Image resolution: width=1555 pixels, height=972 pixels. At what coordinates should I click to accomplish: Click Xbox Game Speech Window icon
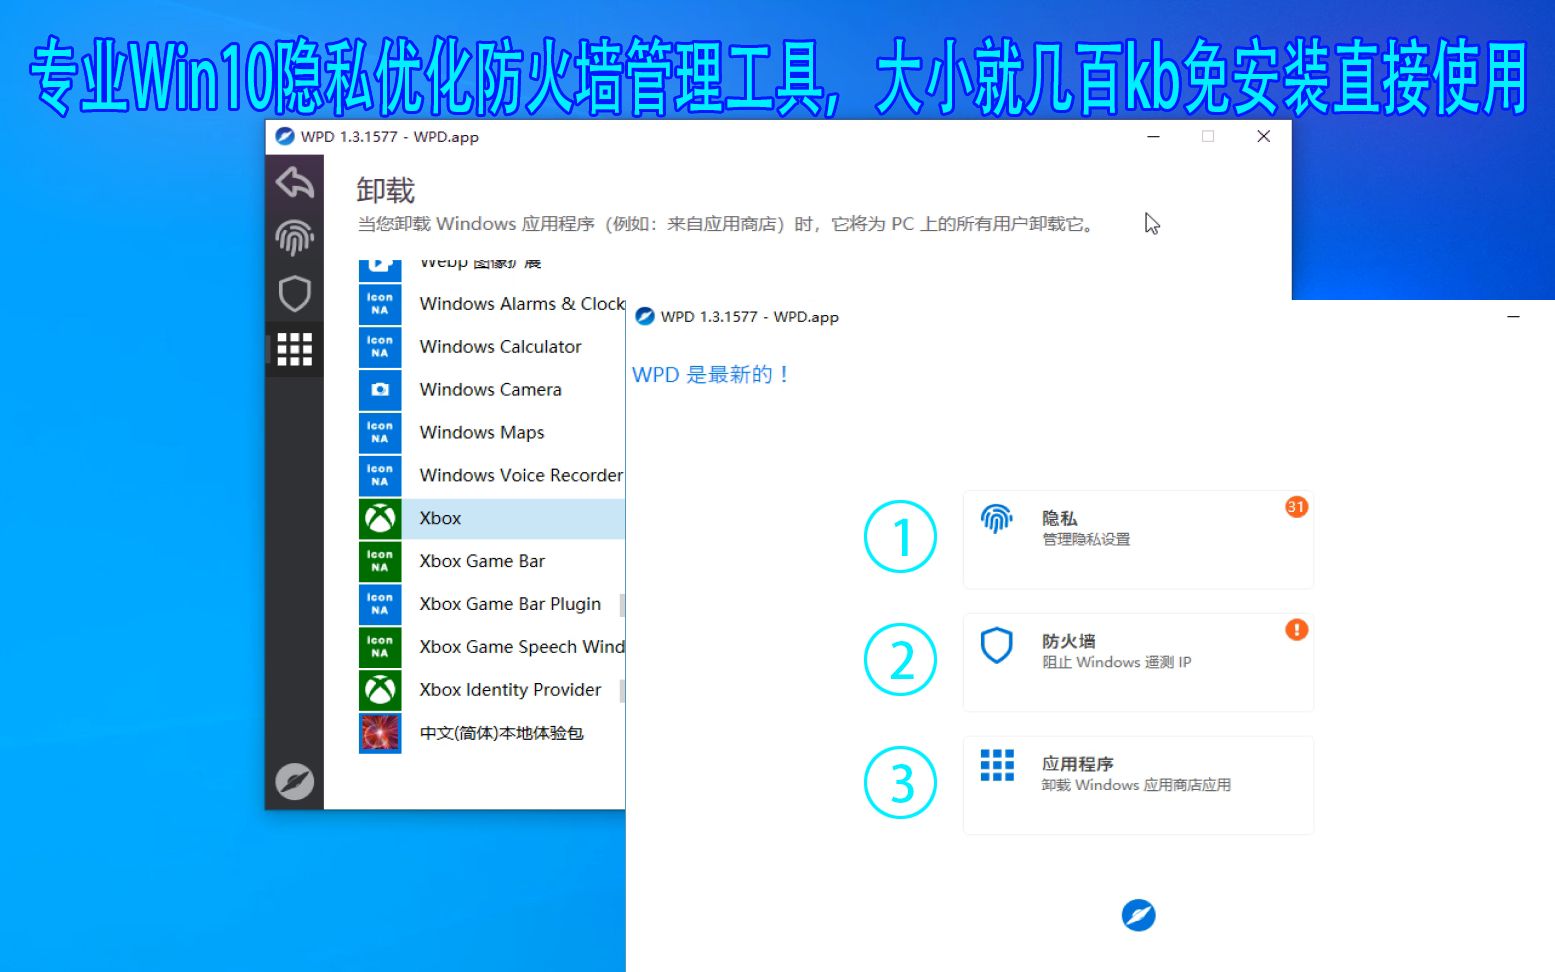click(380, 647)
